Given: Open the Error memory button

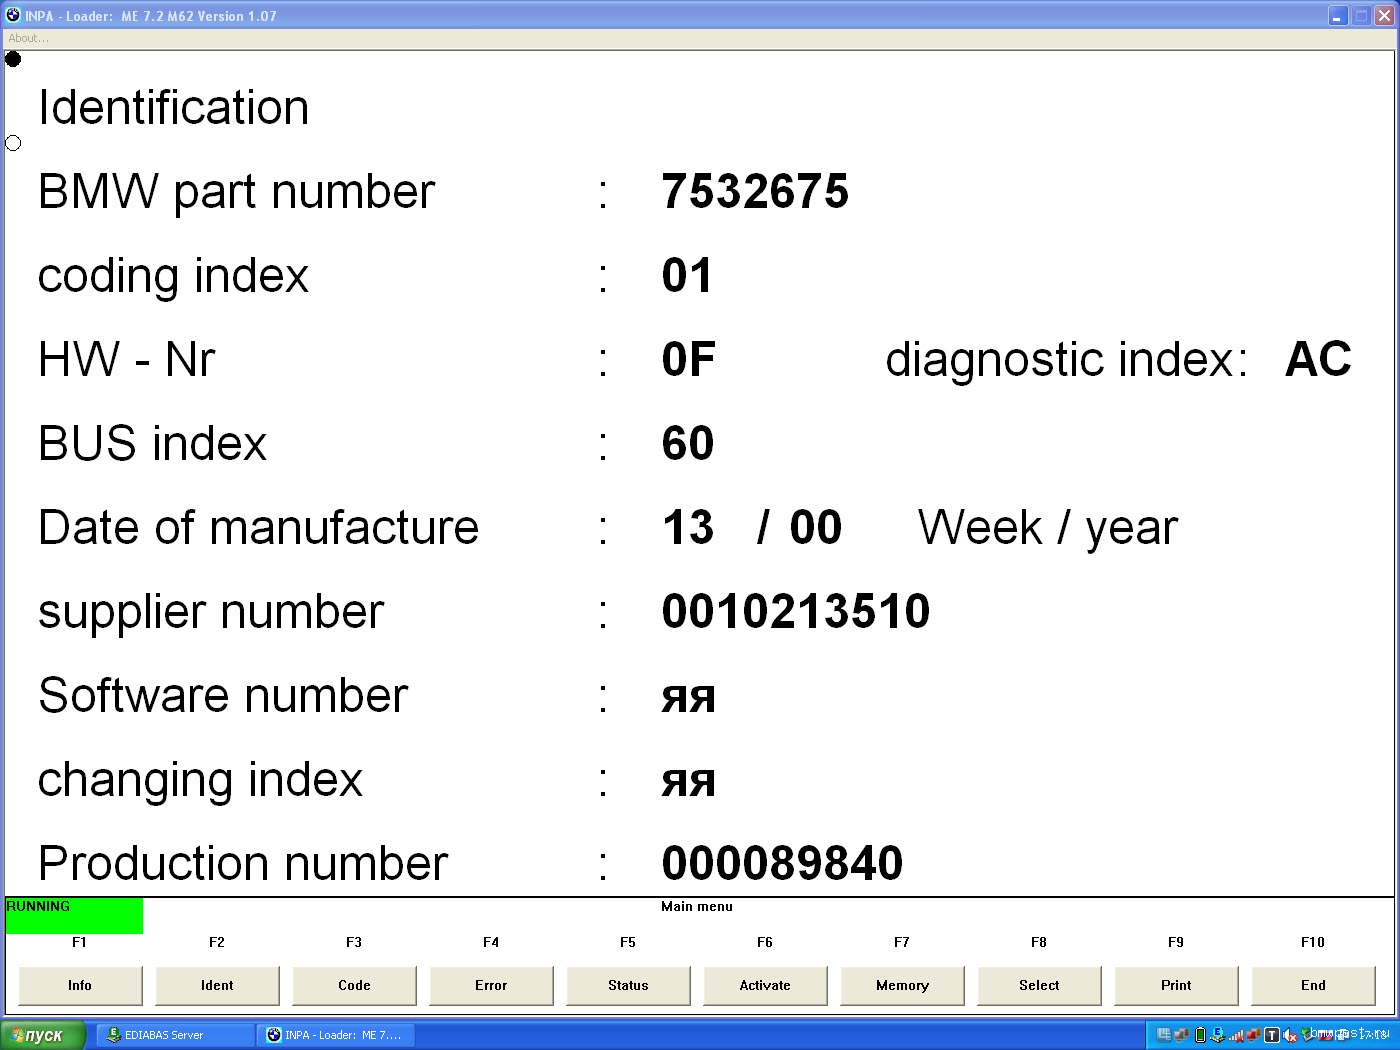Looking at the screenshot, I should coord(491,985).
